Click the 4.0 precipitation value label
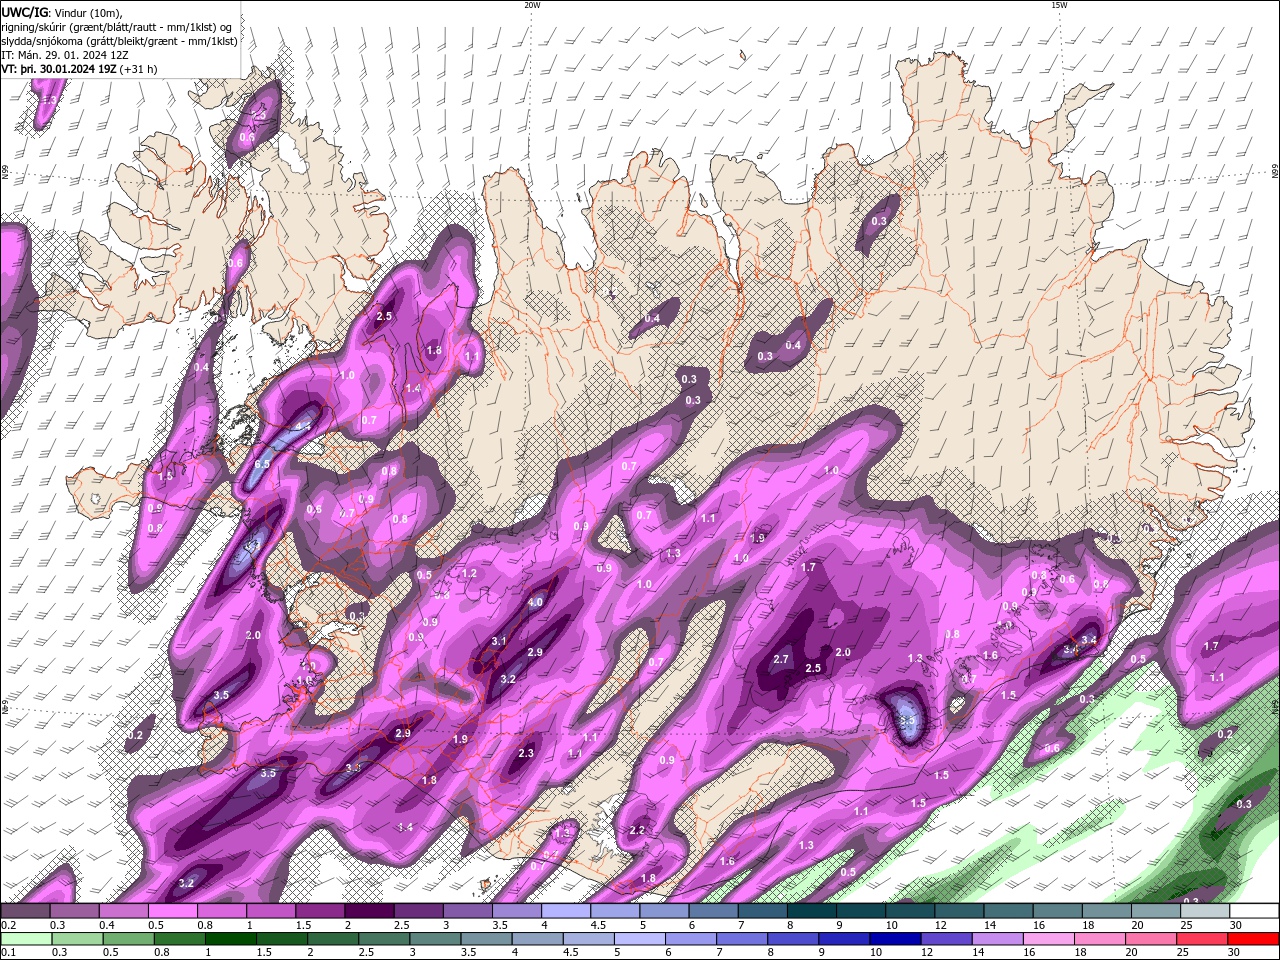 [x=535, y=602]
